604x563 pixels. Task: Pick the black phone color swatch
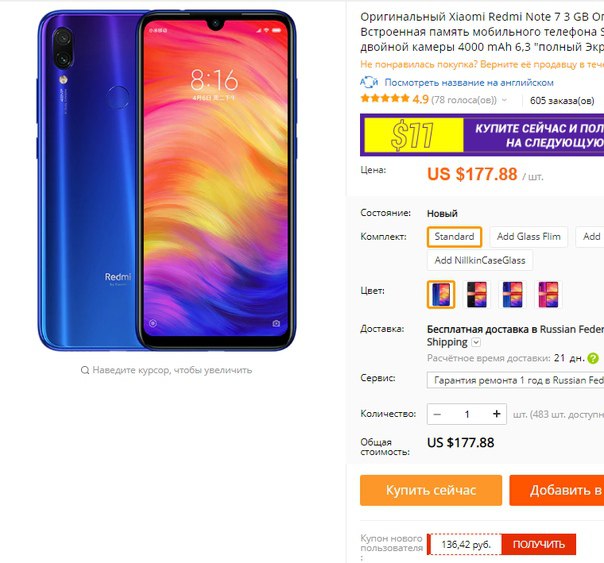(476, 295)
